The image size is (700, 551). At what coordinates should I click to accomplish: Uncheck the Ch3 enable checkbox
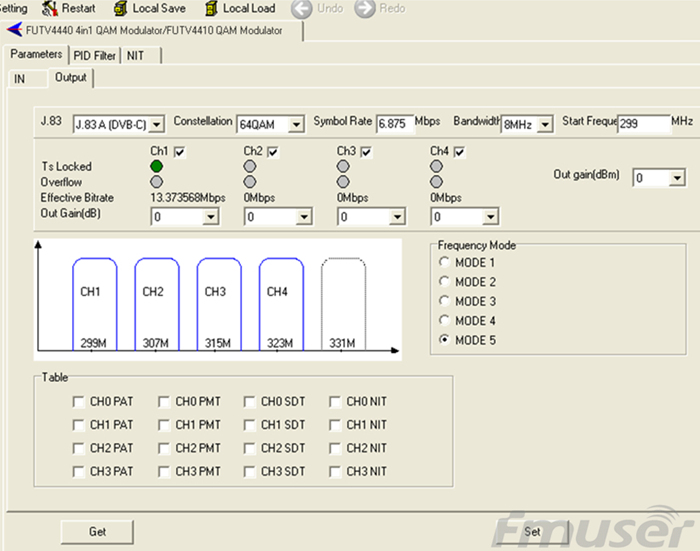click(366, 152)
